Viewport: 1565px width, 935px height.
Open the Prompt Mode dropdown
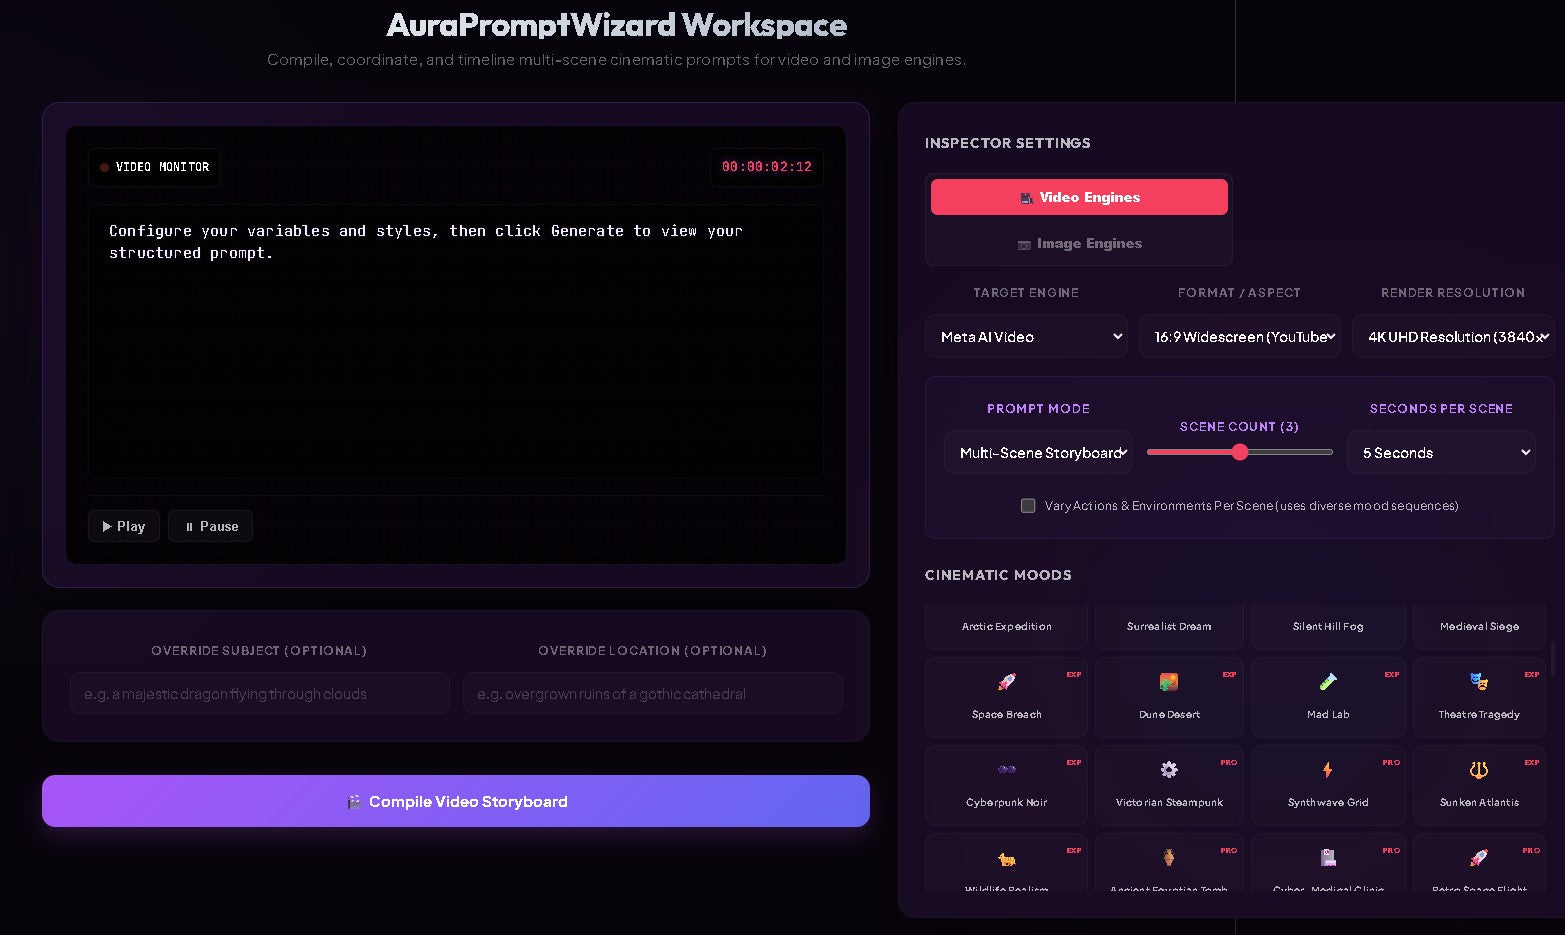(x=1038, y=453)
